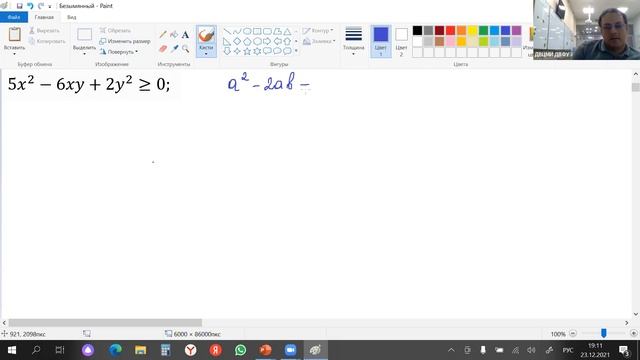Open File Explorer from taskbar
The width and height of the screenshot is (640, 360).
(x=140, y=350)
